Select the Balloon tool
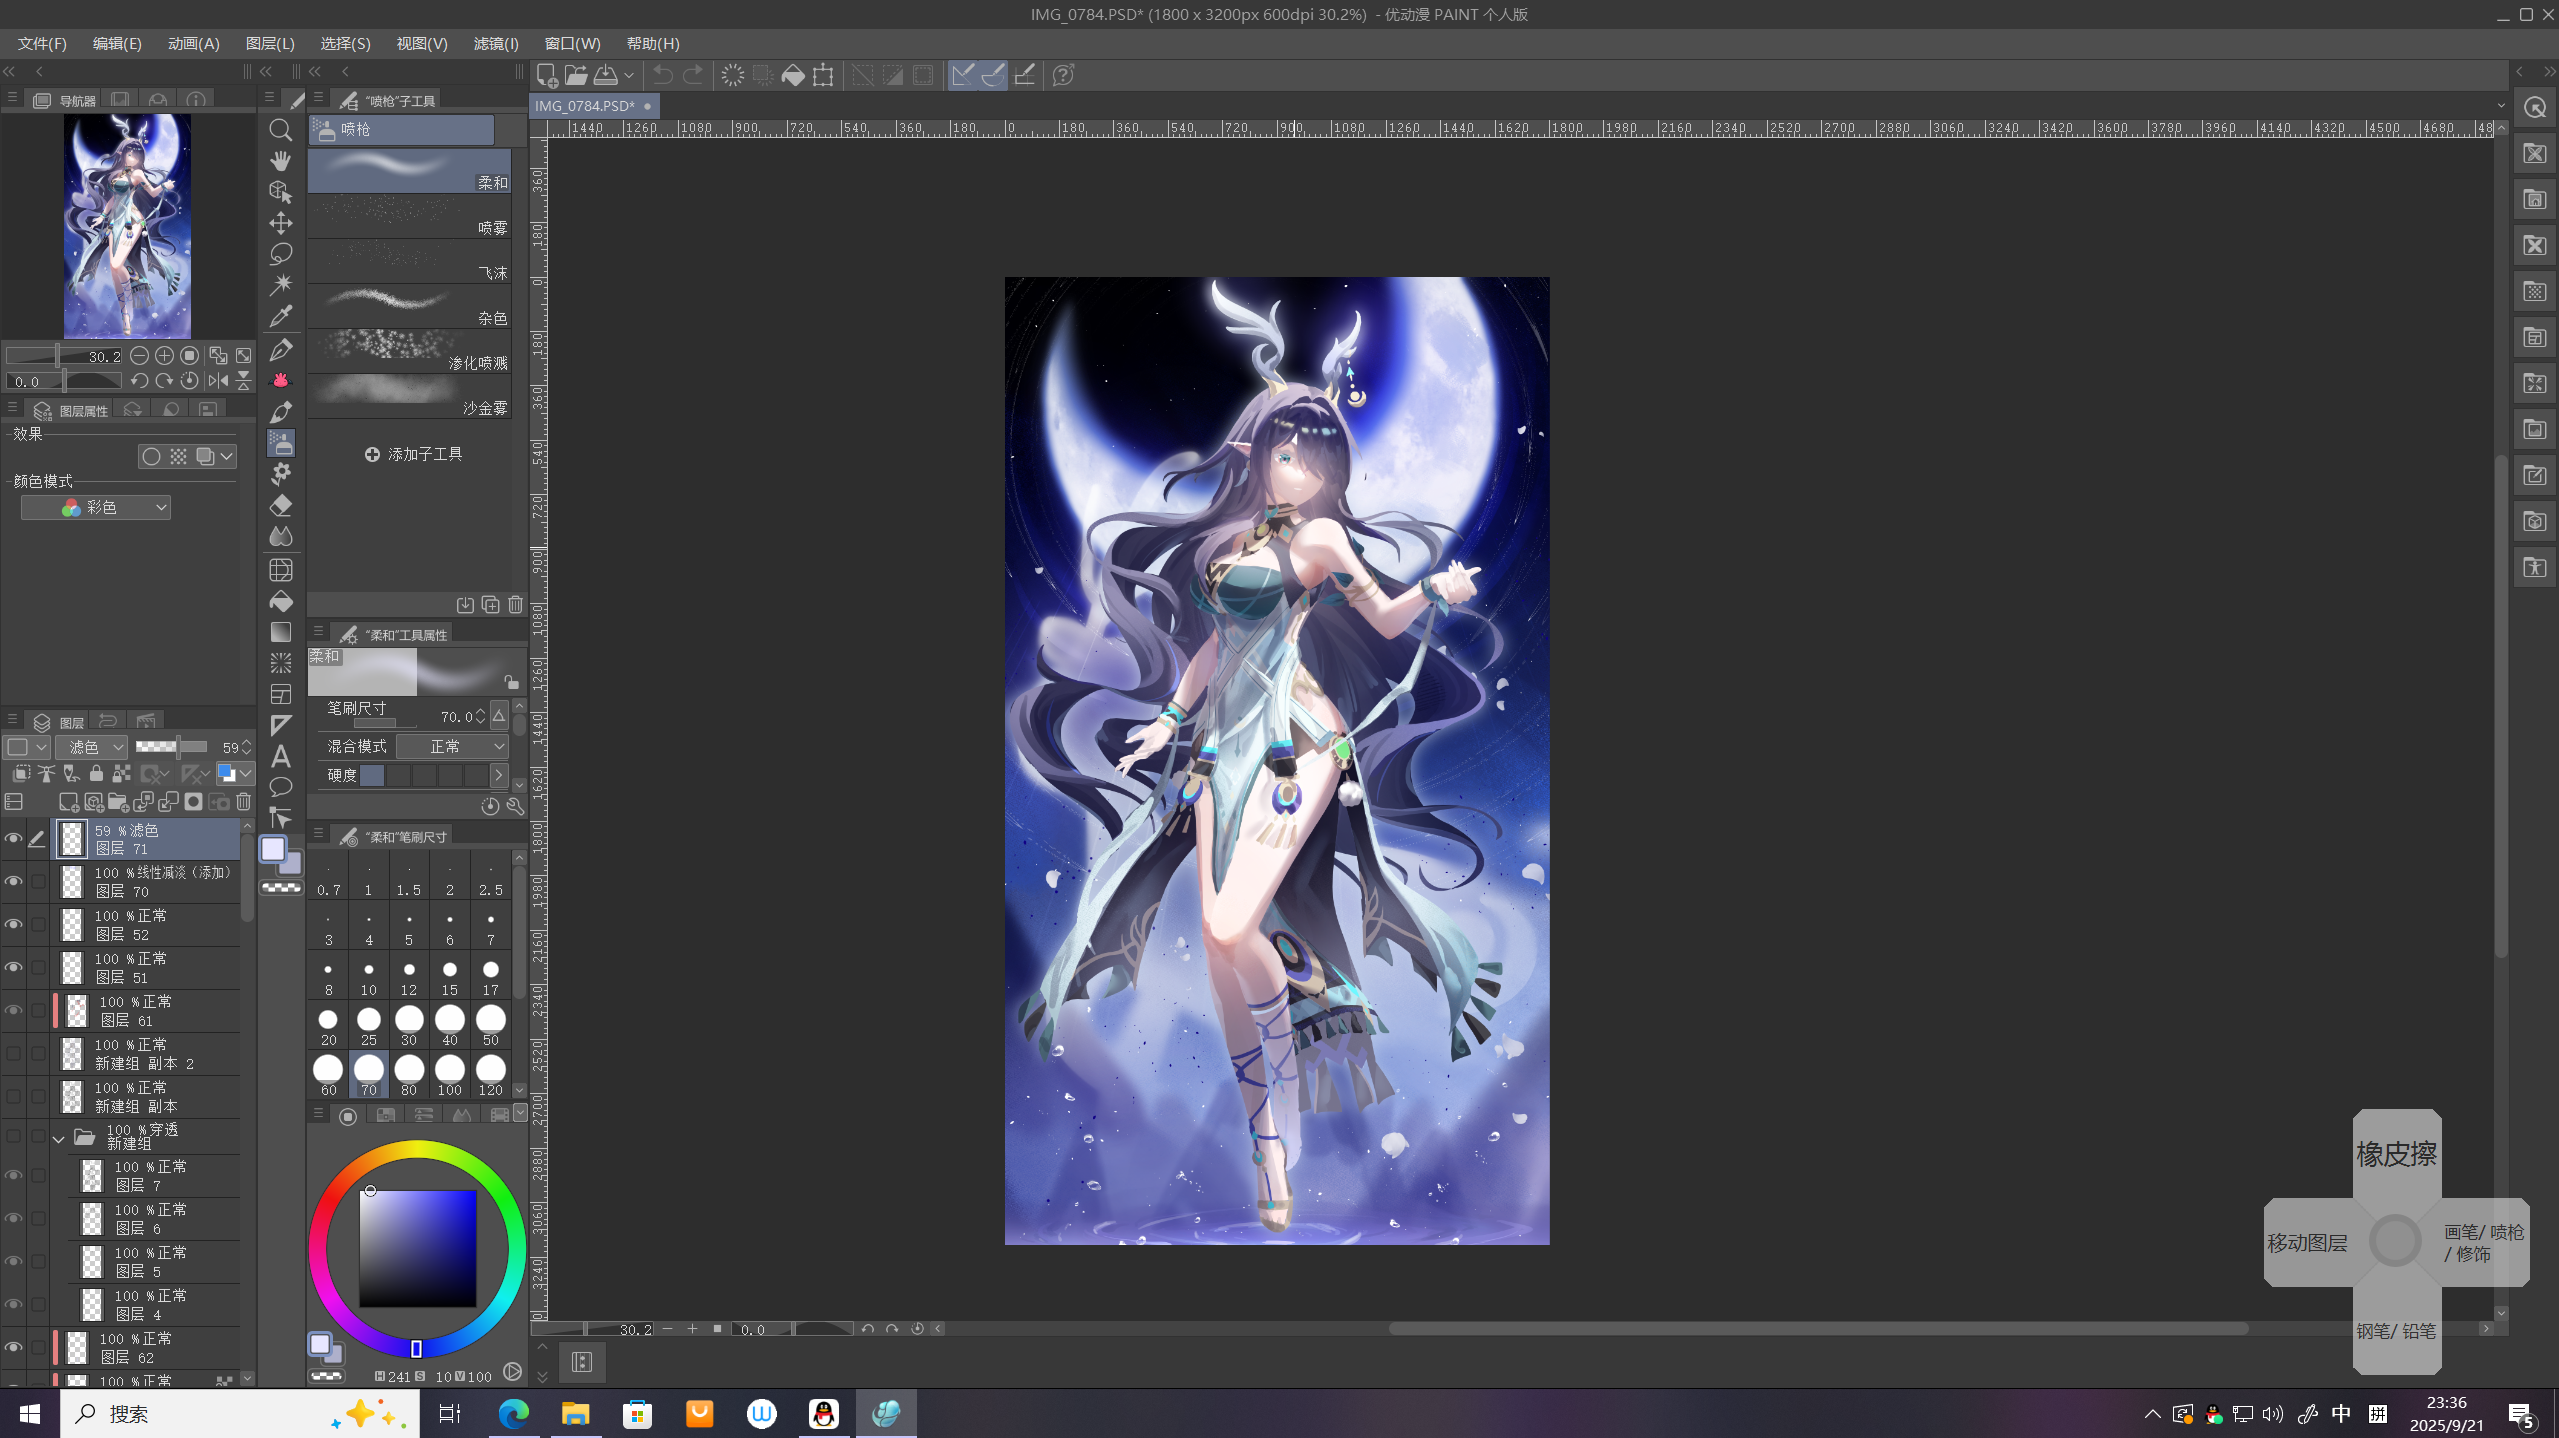This screenshot has width=2559, height=1438. coord(281,787)
